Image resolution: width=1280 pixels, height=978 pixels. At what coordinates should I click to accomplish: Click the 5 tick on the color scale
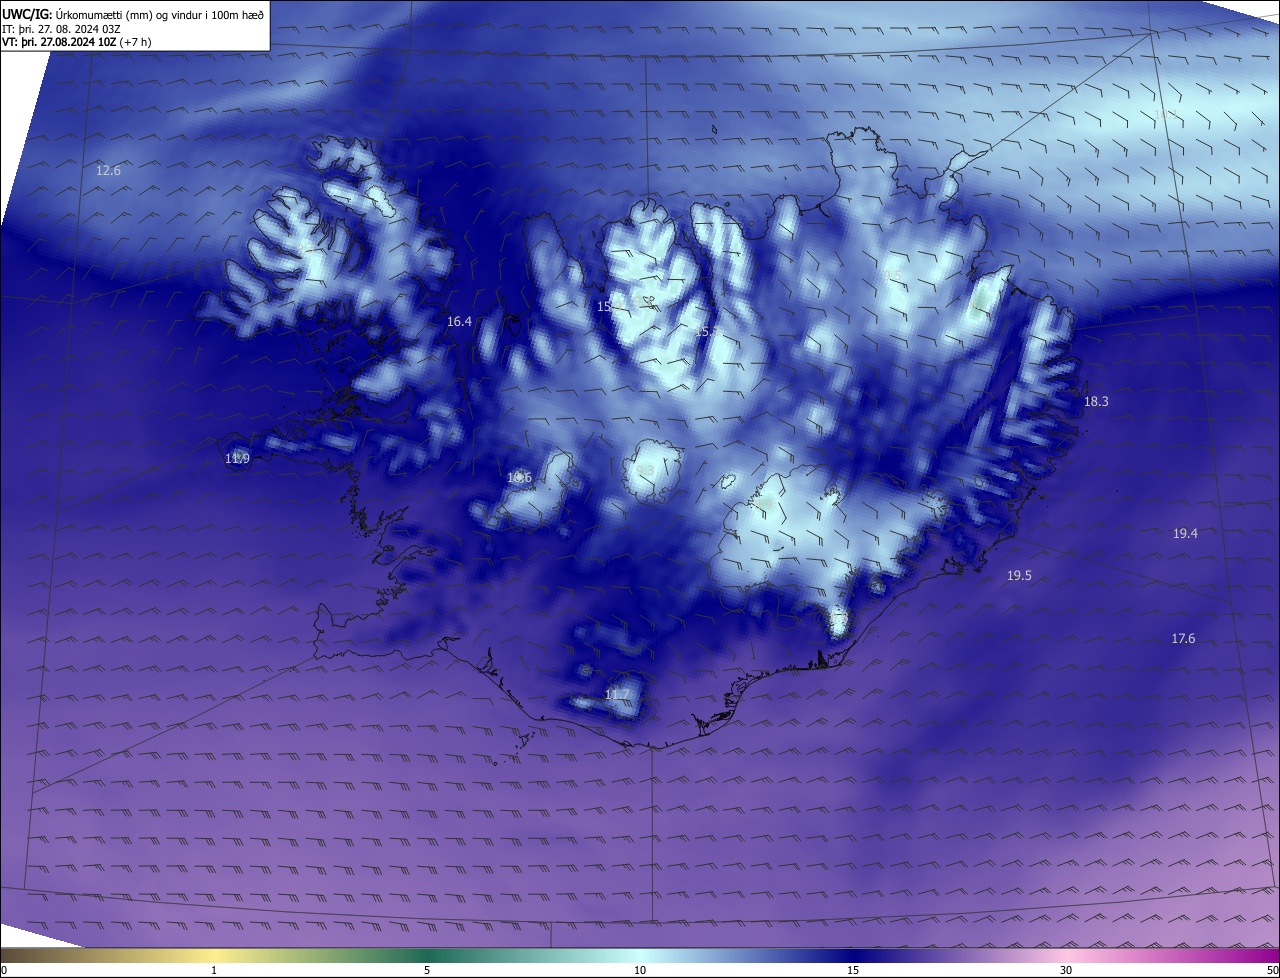point(427,971)
